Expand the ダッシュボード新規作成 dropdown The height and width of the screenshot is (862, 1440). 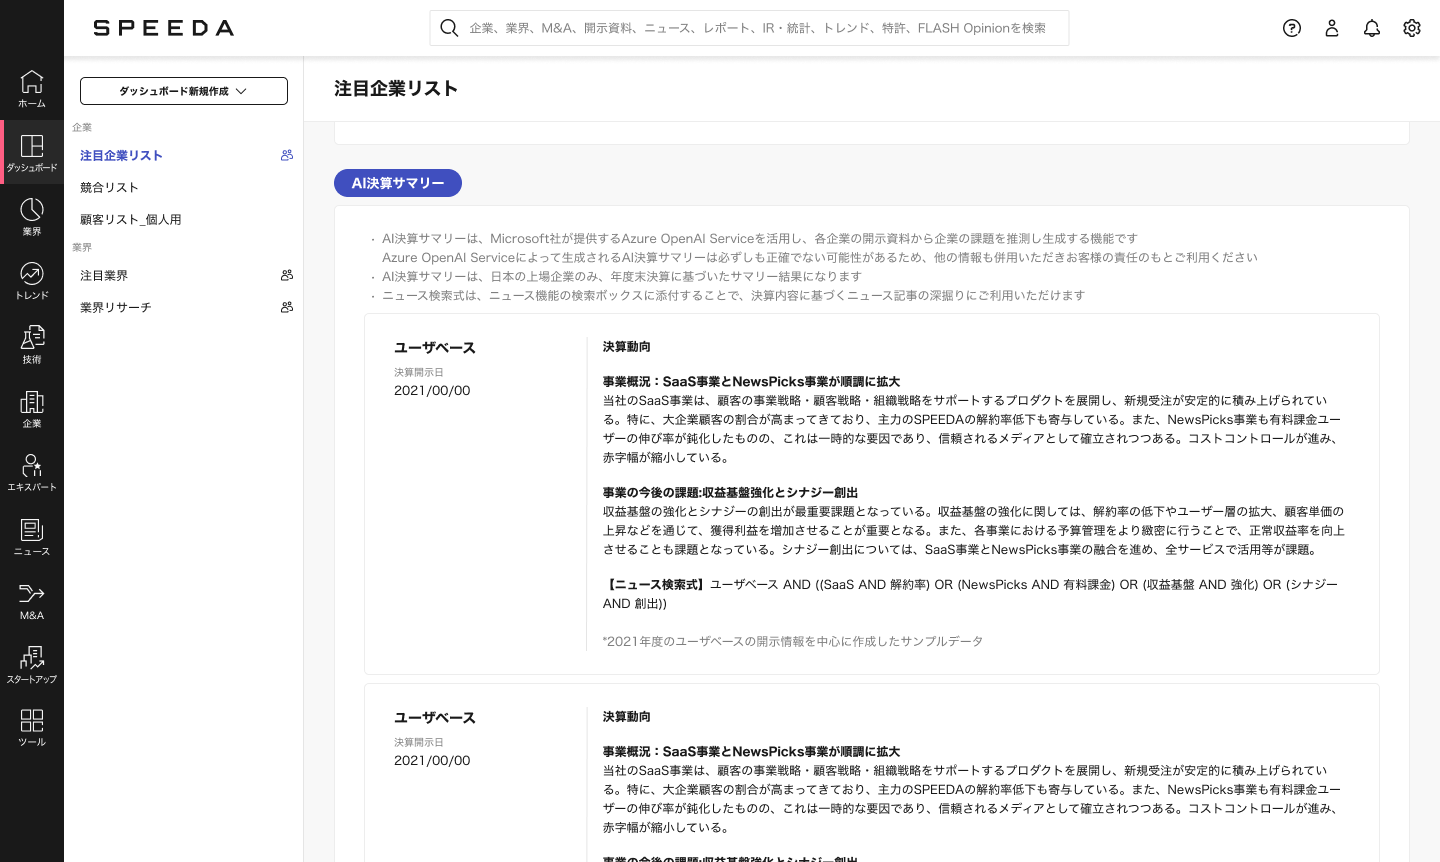(x=184, y=91)
